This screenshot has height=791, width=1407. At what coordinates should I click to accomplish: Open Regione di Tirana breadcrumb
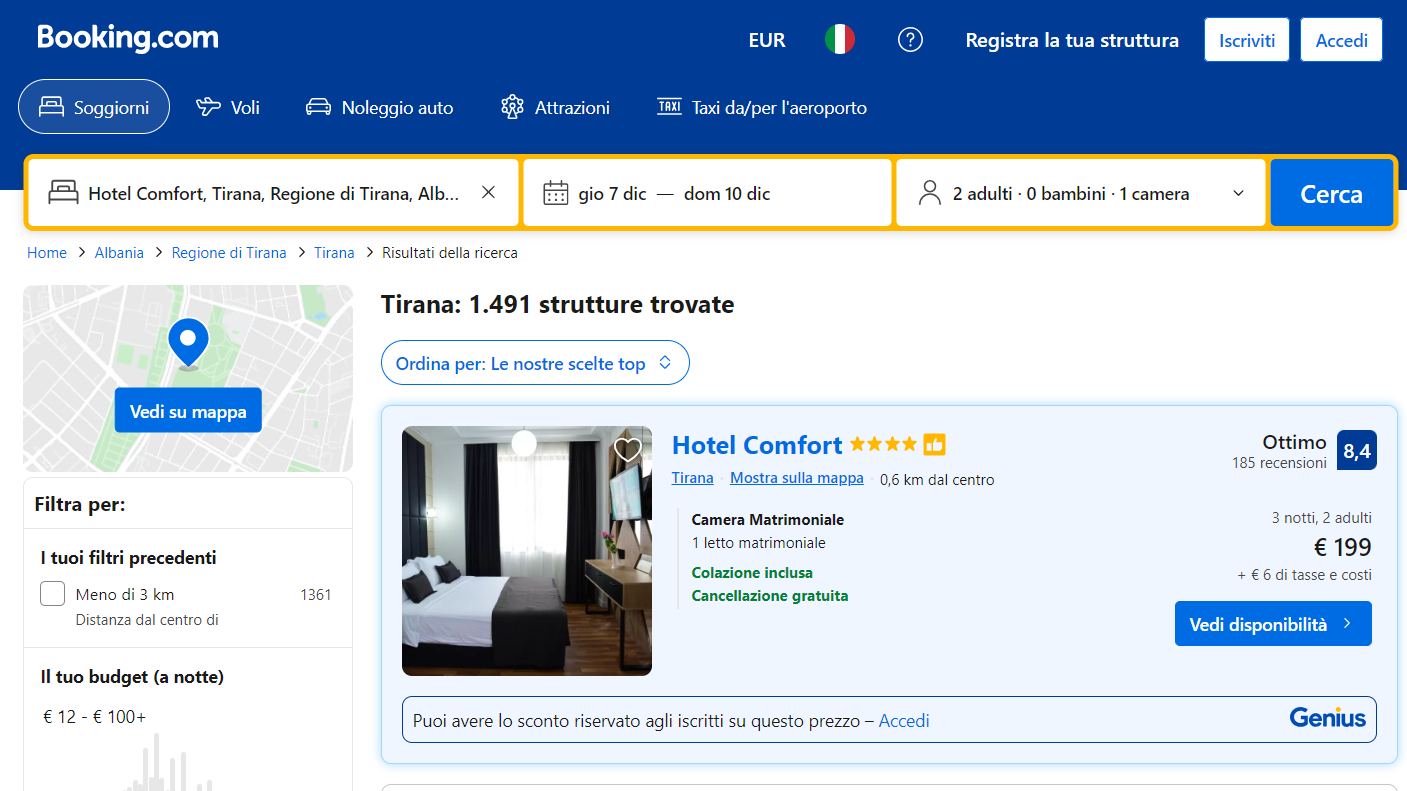click(x=229, y=253)
